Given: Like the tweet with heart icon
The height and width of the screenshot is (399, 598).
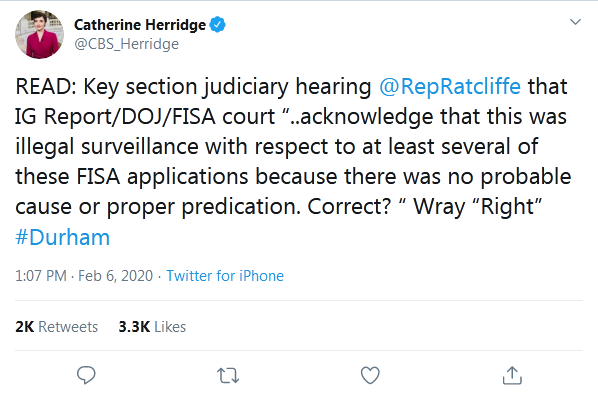Looking at the screenshot, I should [370, 375].
